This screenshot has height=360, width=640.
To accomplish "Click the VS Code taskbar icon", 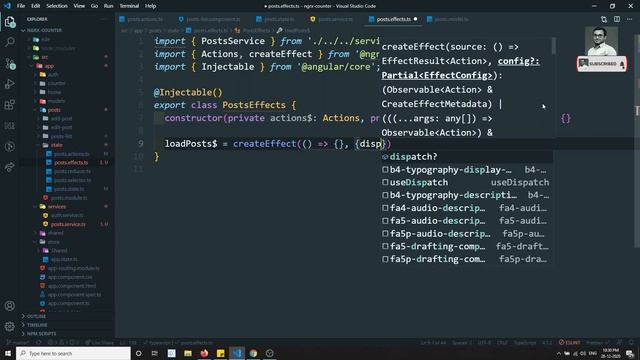I will pos(237,353).
